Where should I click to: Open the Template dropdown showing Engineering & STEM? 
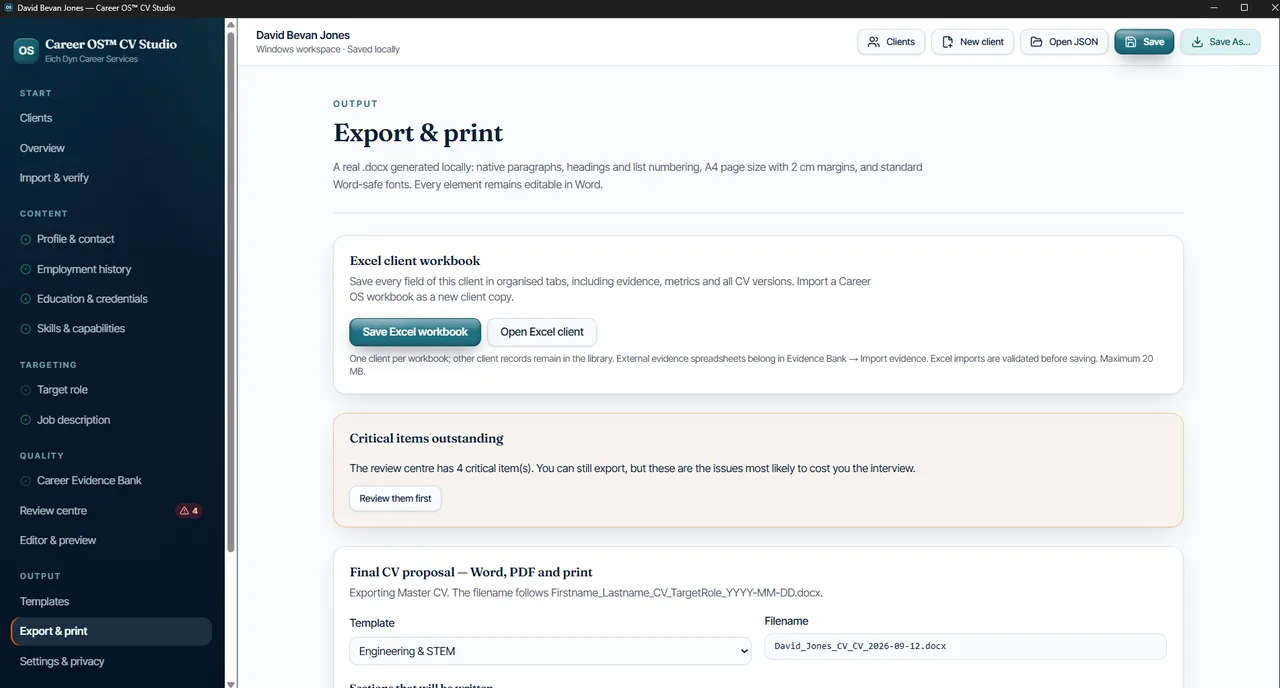[x=550, y=651]
